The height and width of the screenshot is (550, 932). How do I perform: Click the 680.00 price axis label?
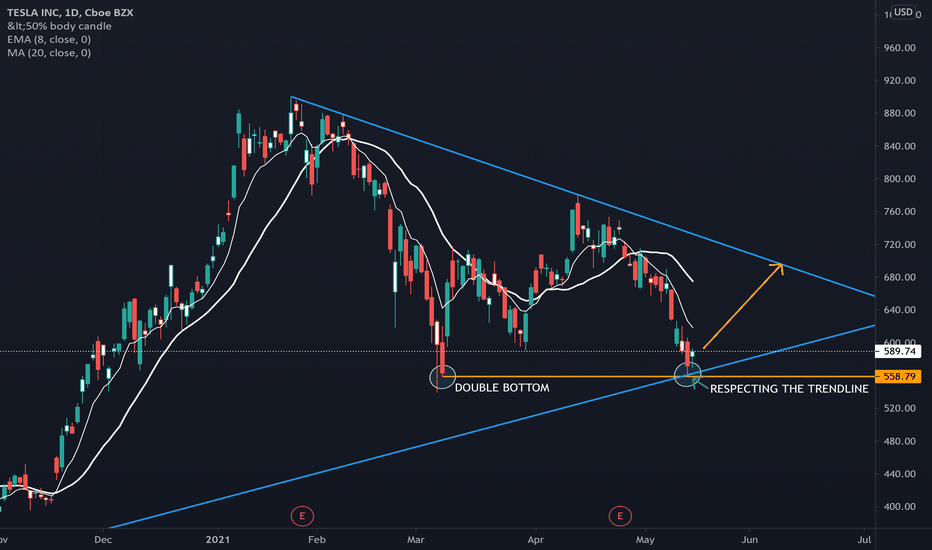[x=900, y=277]
